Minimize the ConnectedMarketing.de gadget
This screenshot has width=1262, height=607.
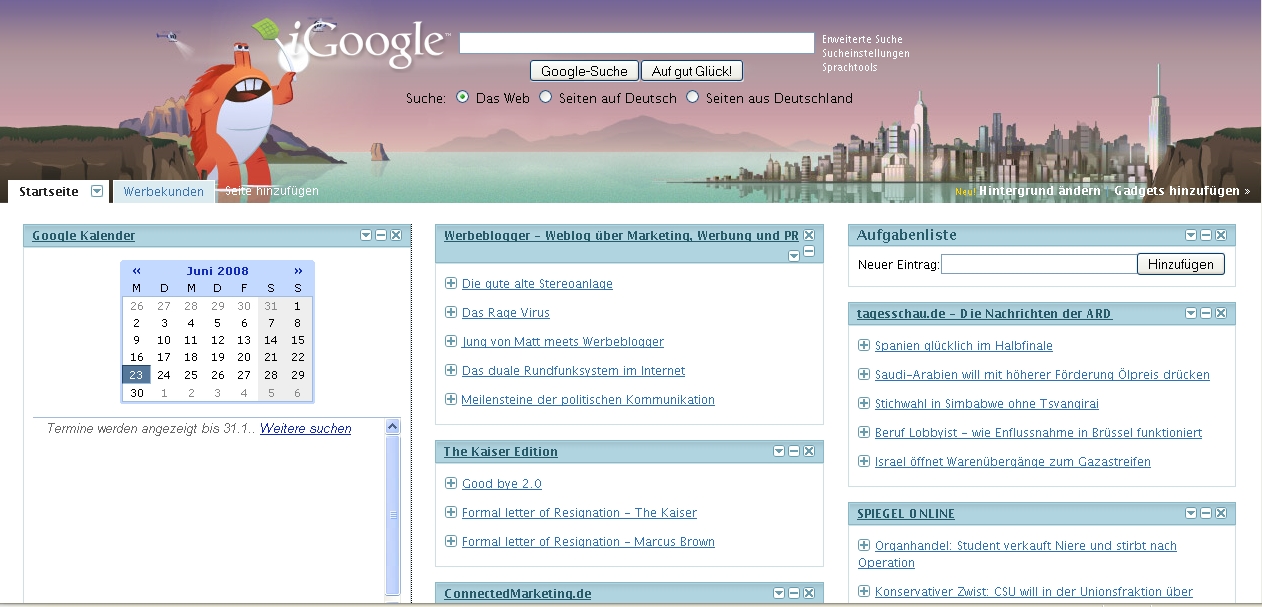(x=794, y=594)
